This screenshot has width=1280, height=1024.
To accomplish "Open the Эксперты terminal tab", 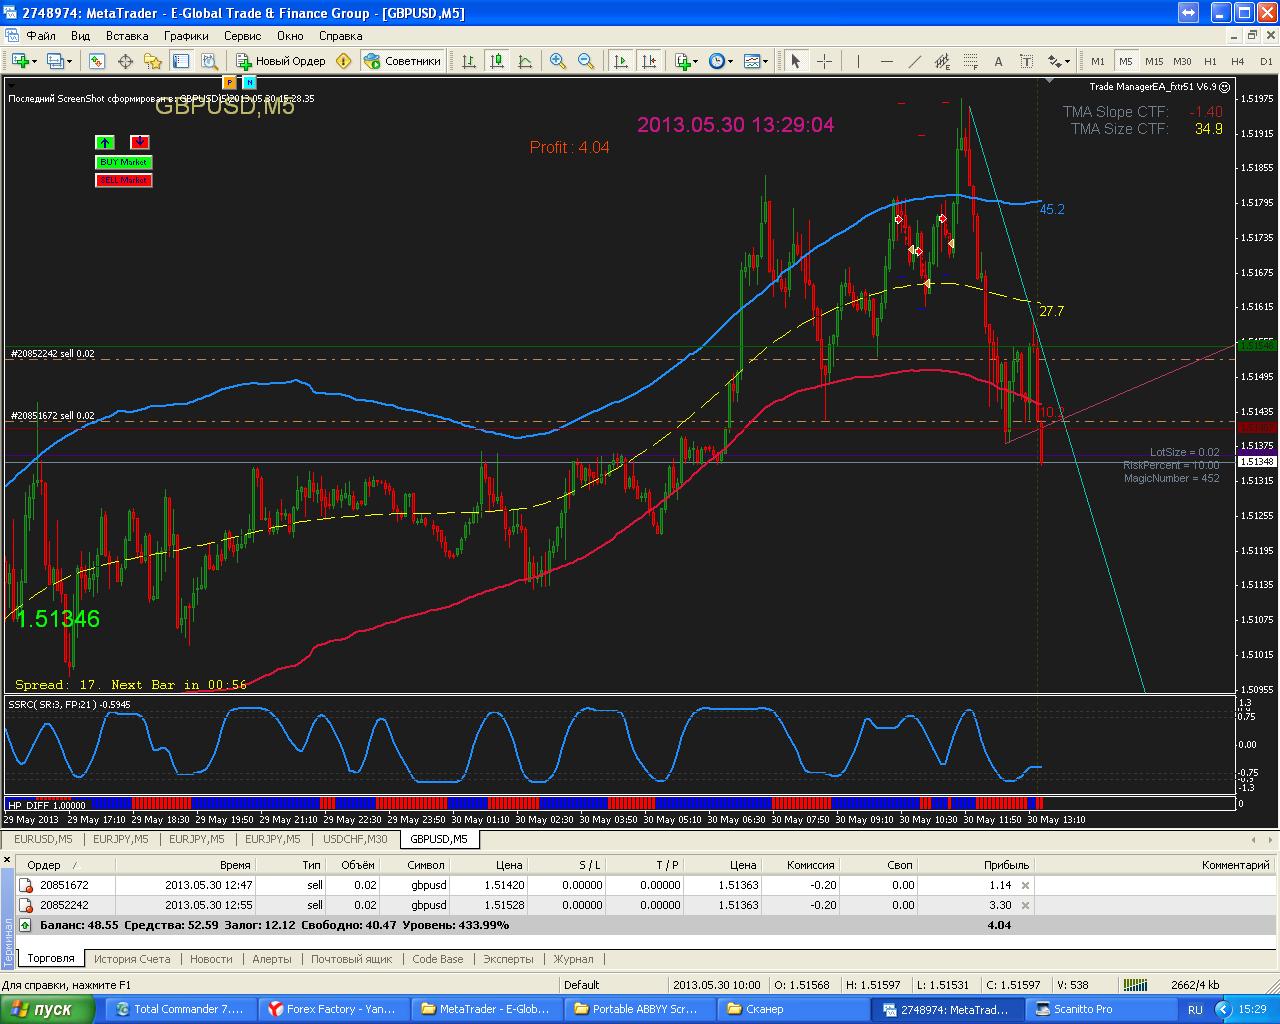I will pyautogui.click(x=508, y=958).
